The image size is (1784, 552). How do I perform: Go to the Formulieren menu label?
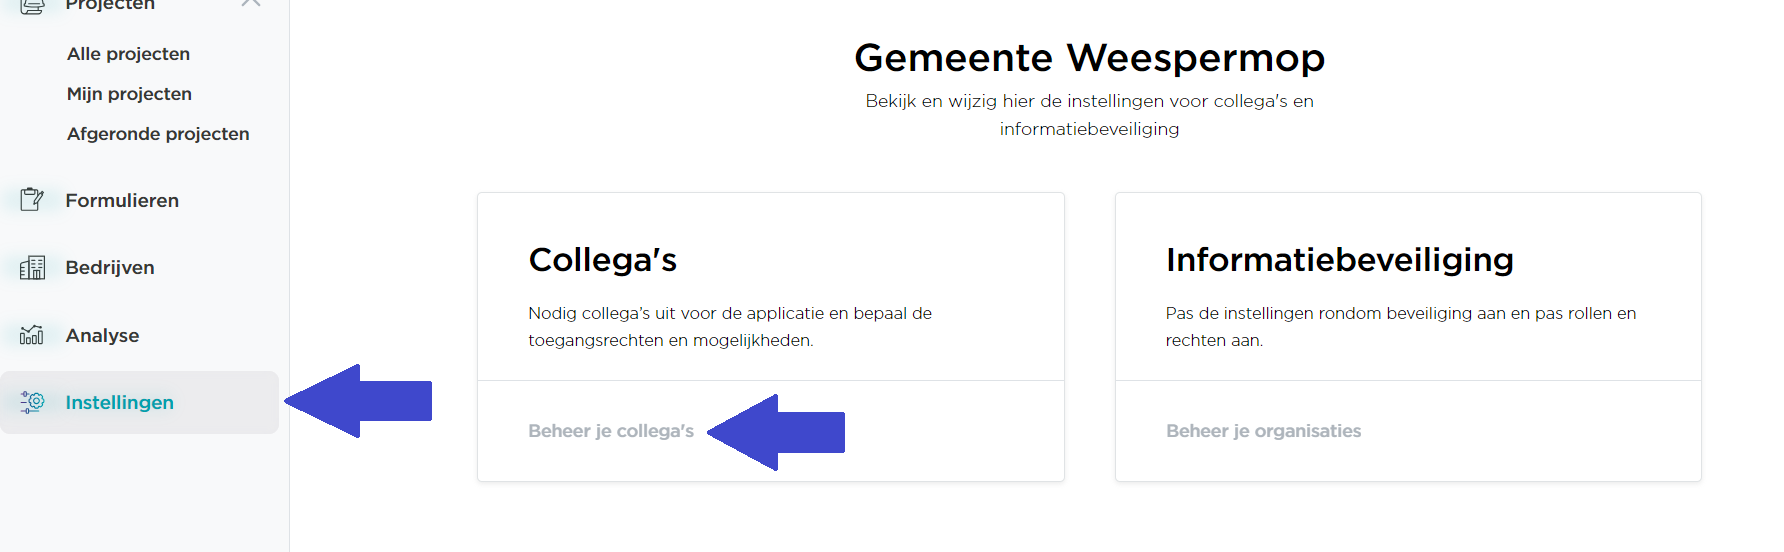tap(122, 200)
